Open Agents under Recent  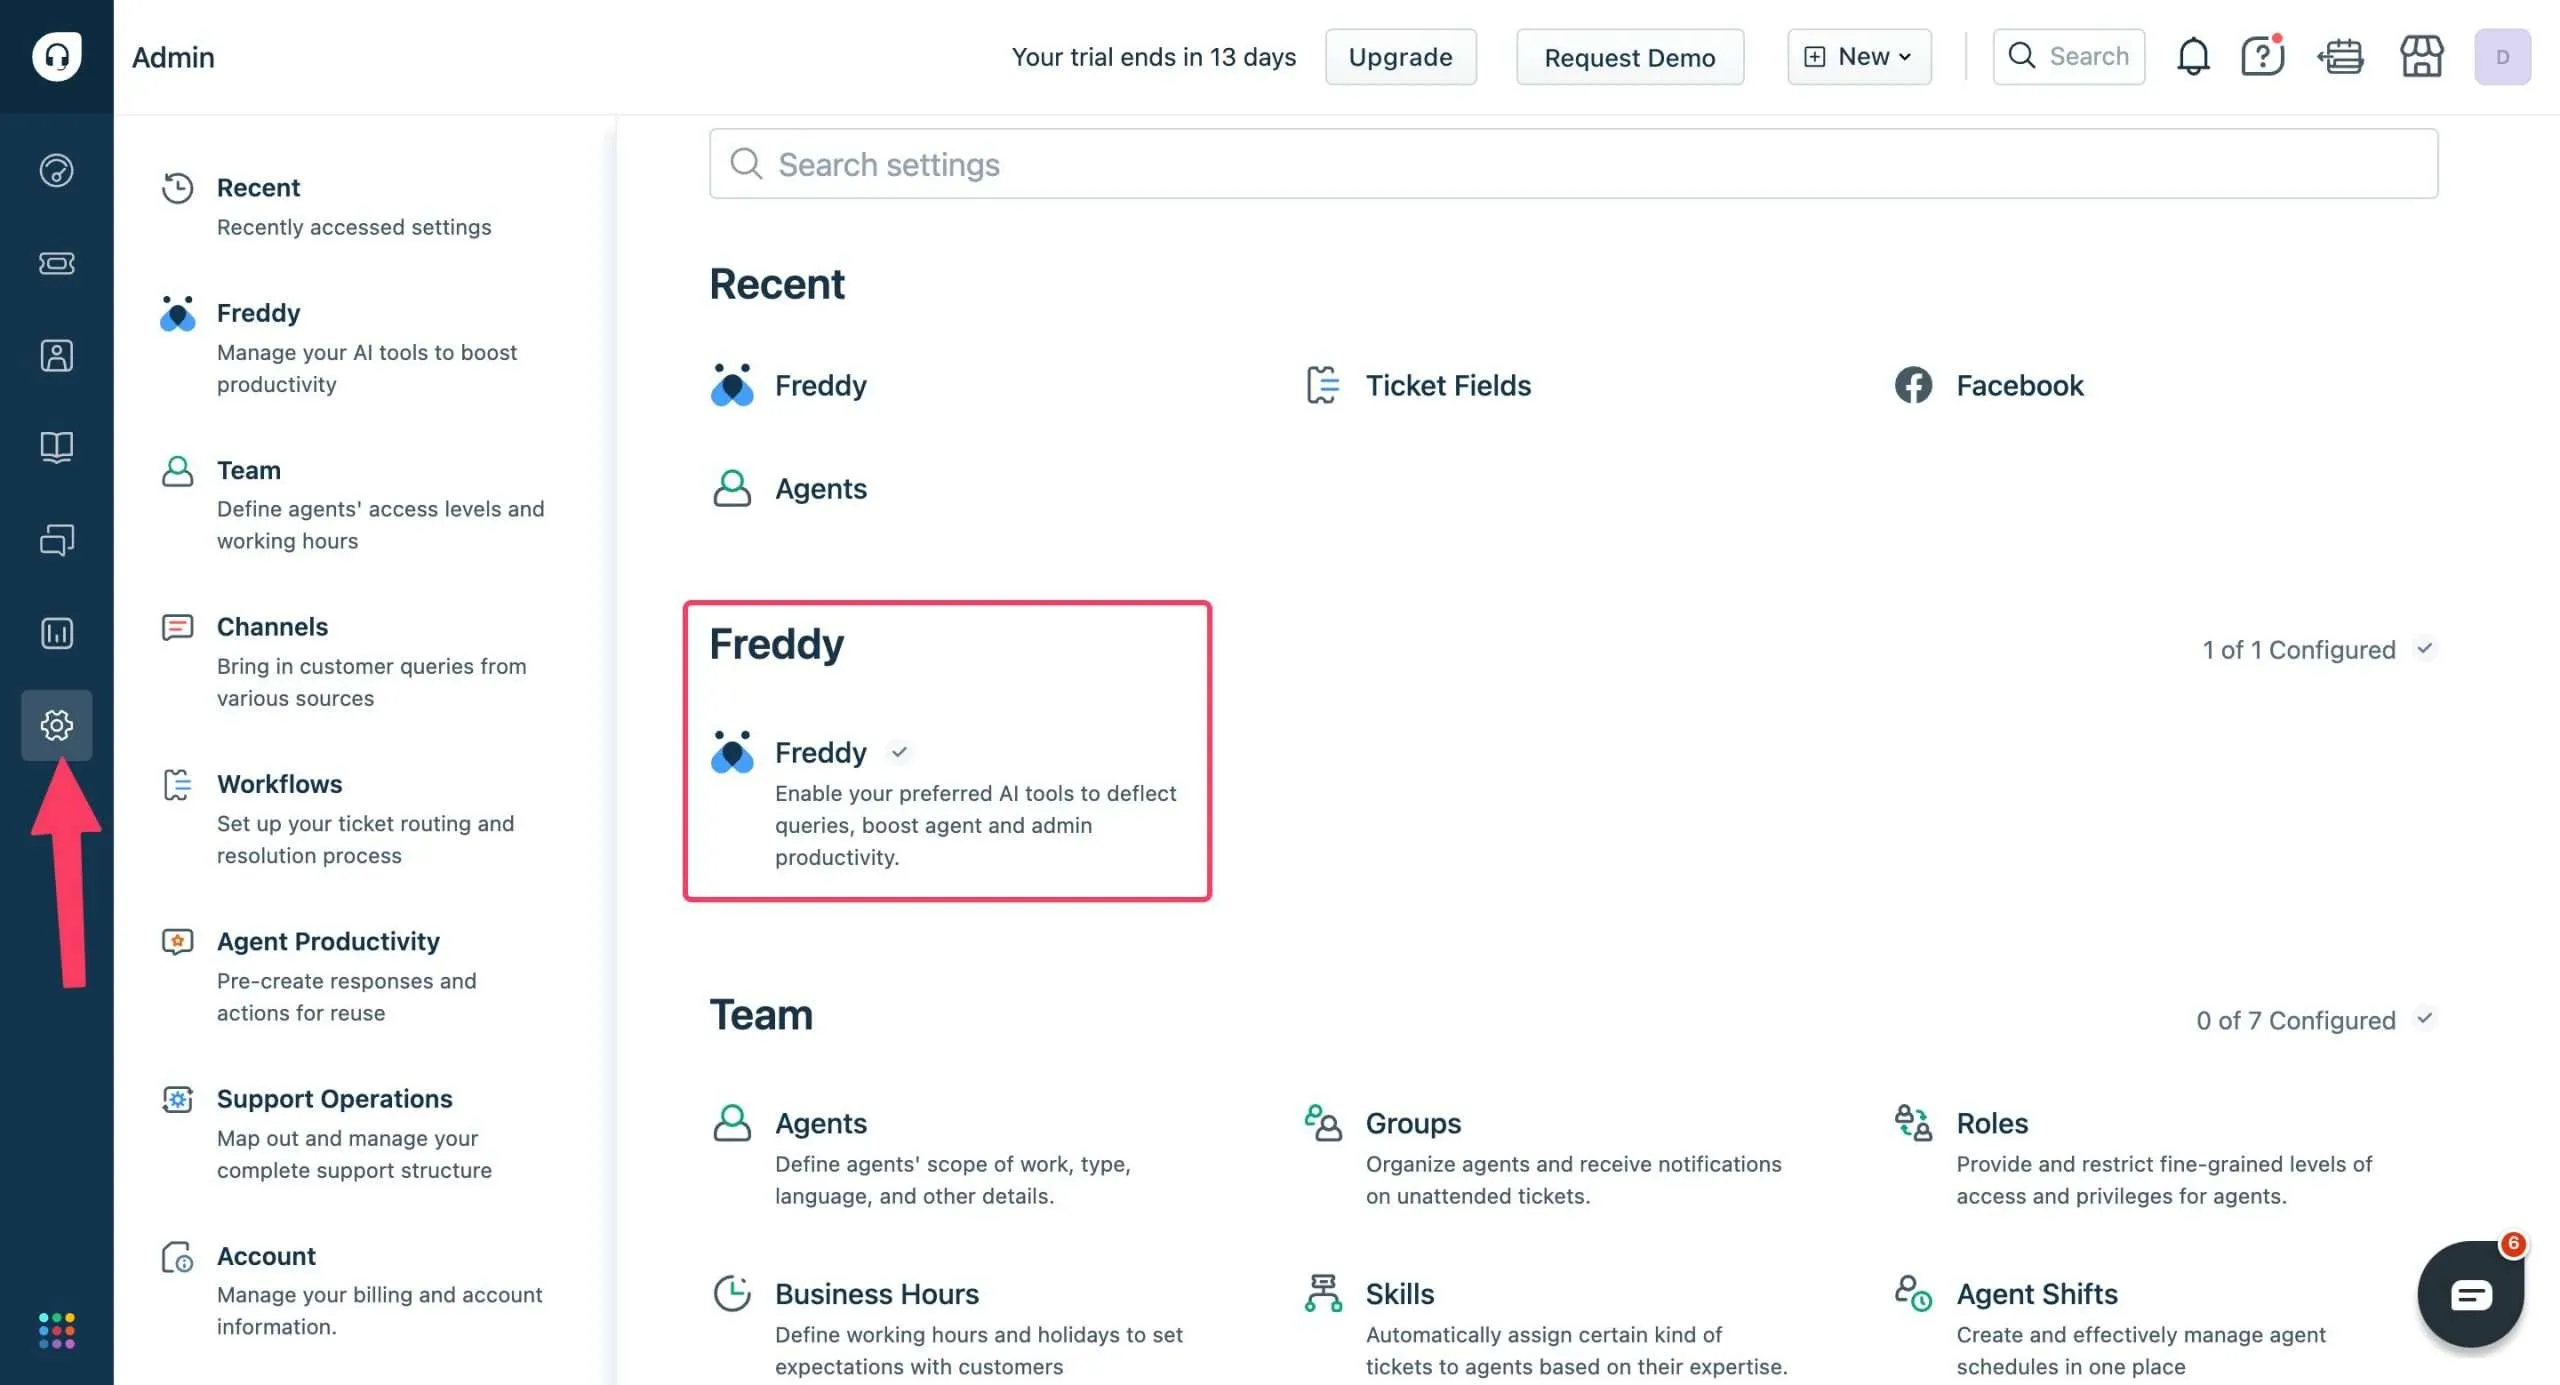coord(789,488)
